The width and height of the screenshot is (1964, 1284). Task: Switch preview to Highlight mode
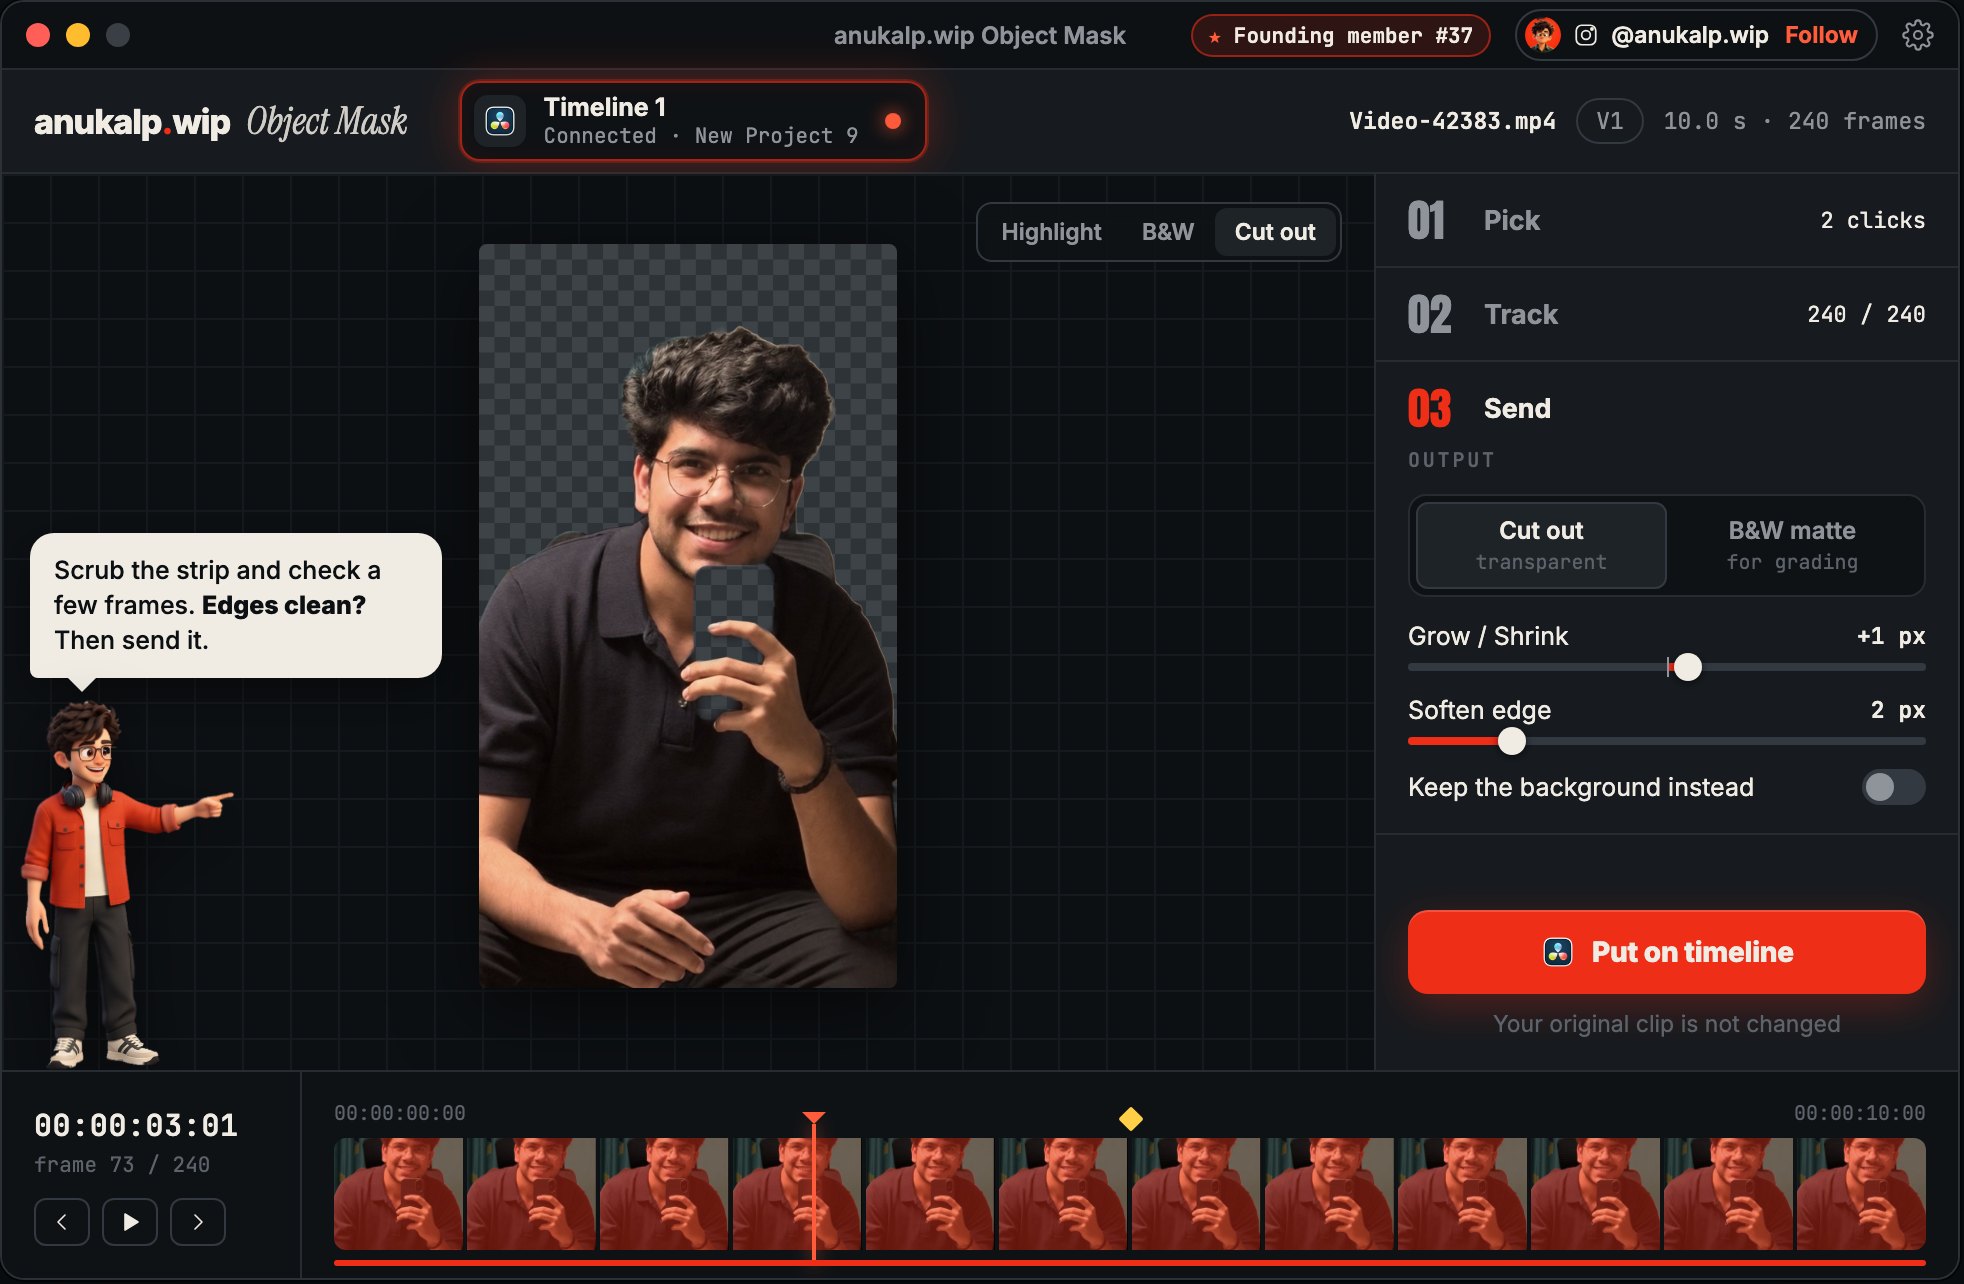point(1051,232)
